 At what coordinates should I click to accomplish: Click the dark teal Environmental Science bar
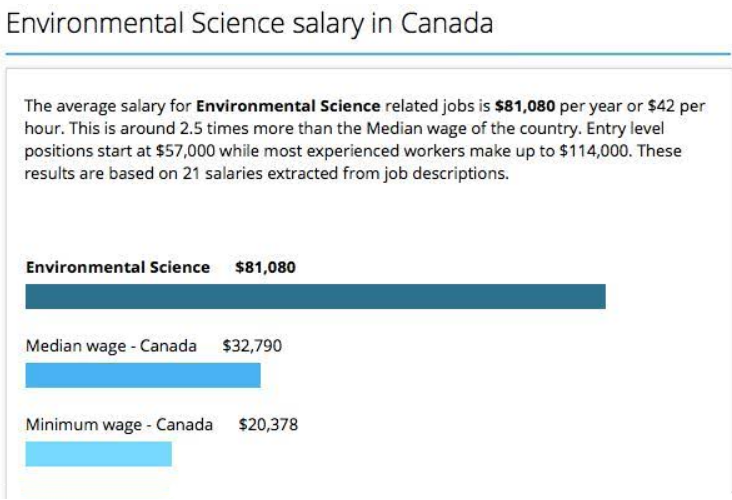tap(315, 296)
